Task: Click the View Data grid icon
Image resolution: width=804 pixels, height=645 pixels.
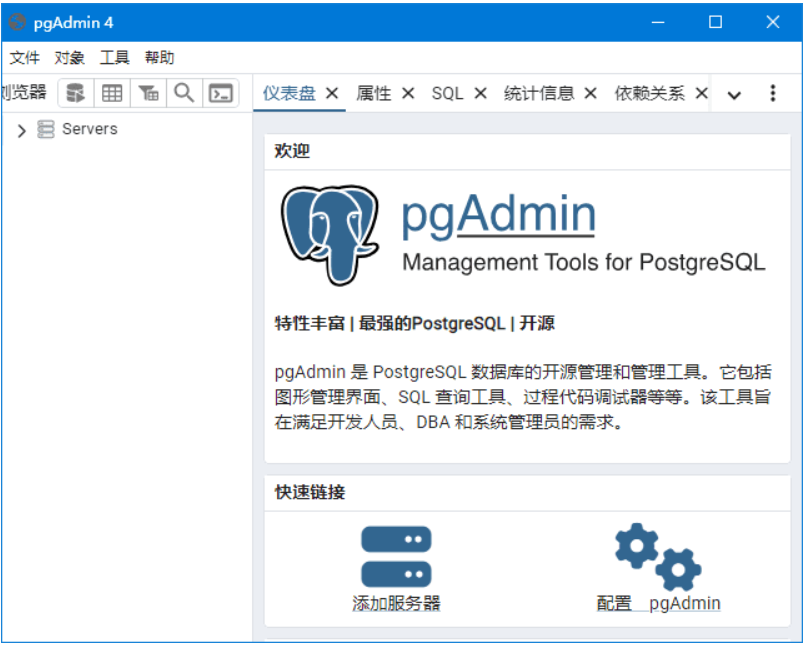Action: pos(111,93)
